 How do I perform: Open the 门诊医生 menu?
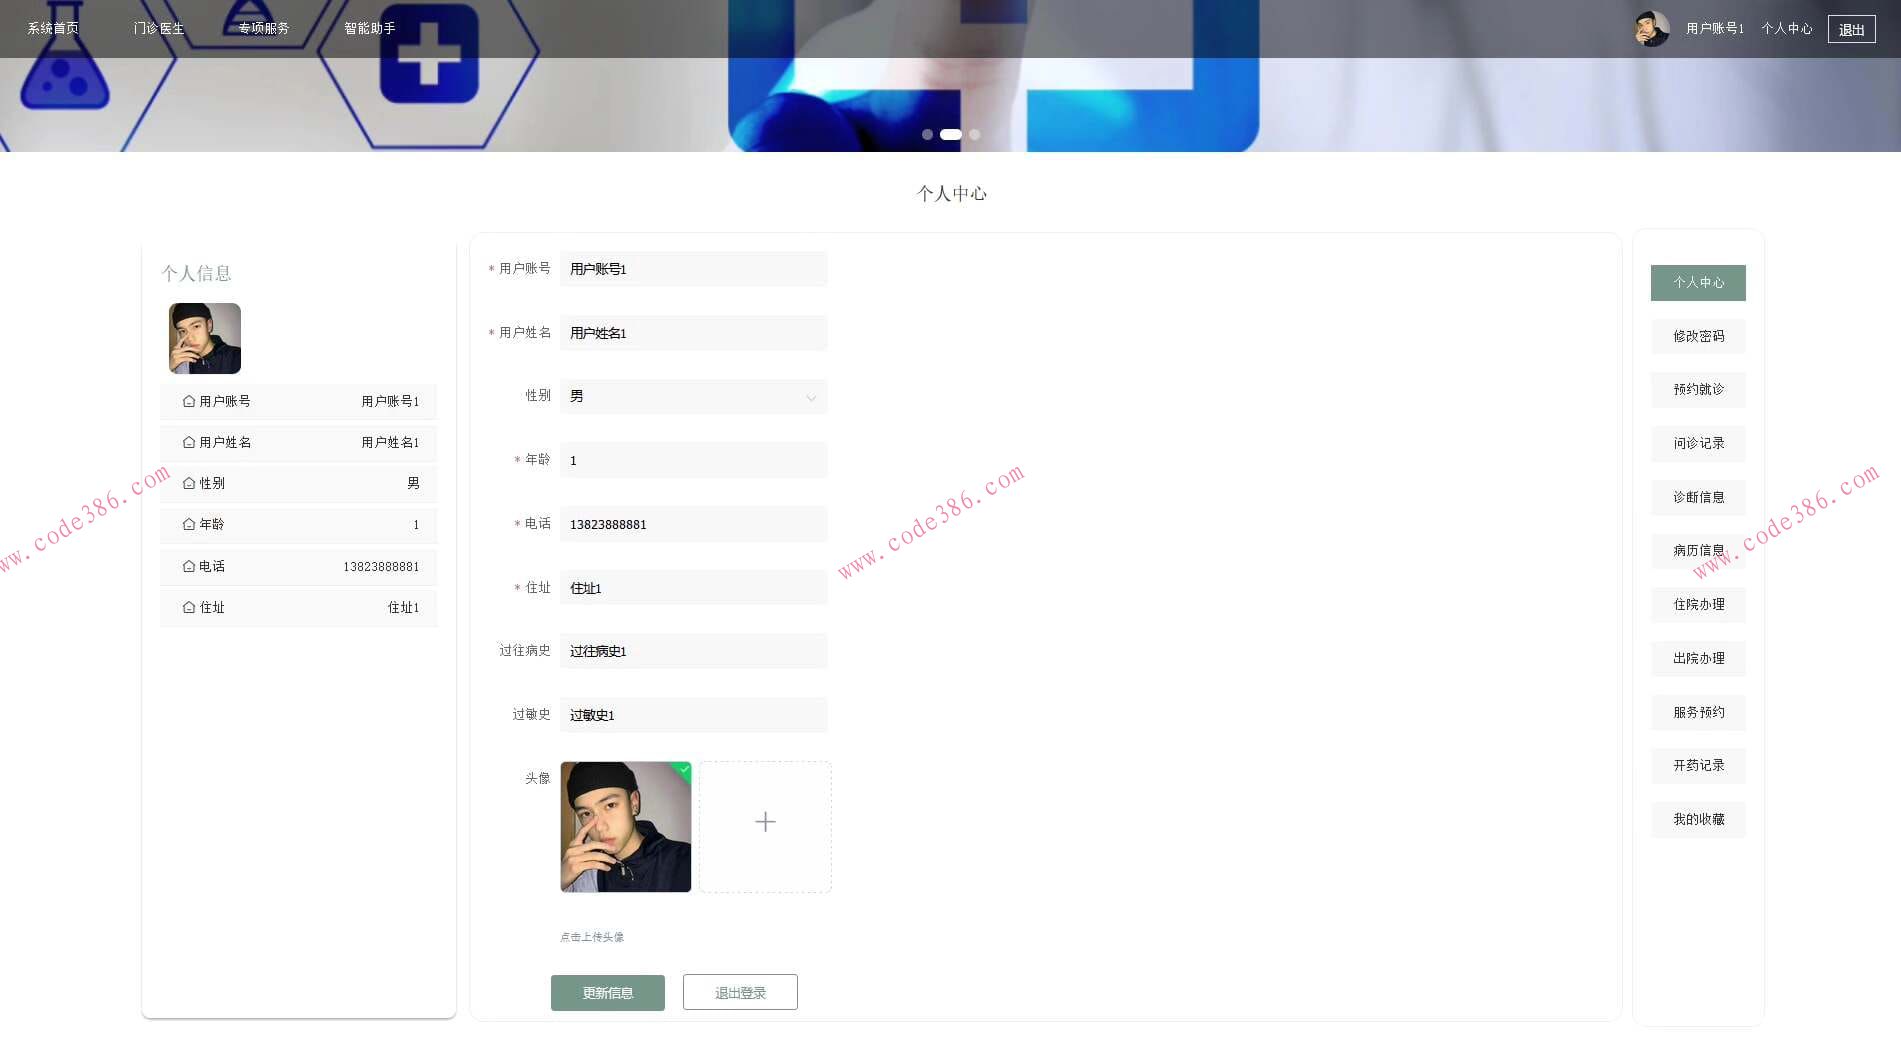tap(160, 28)
